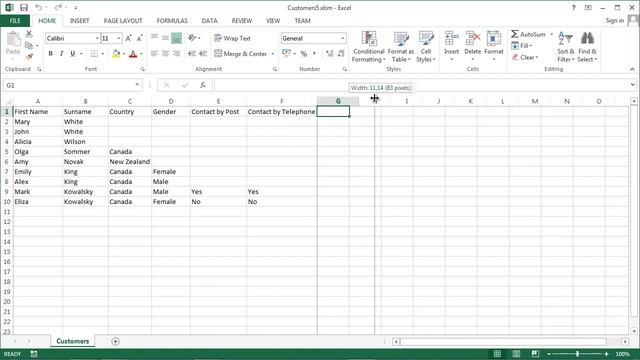The image size is (640, 360).
Task: Open Cell Styles gallery
Action: click(426, 47)
